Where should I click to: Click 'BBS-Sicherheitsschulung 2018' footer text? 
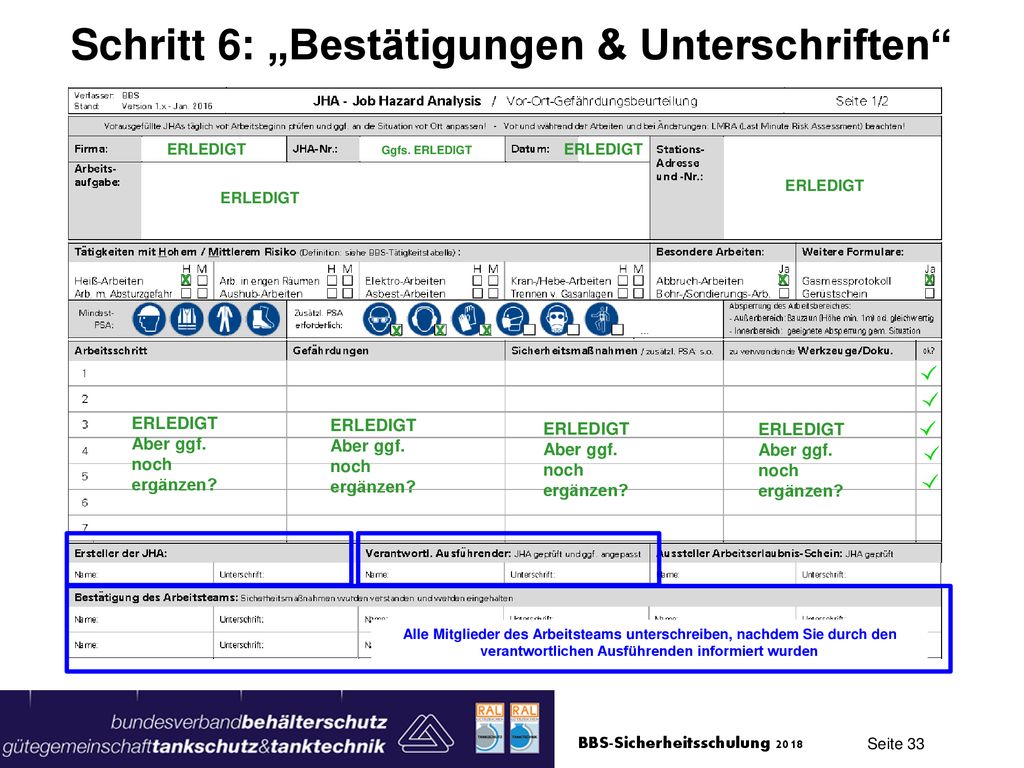(690, 743)
